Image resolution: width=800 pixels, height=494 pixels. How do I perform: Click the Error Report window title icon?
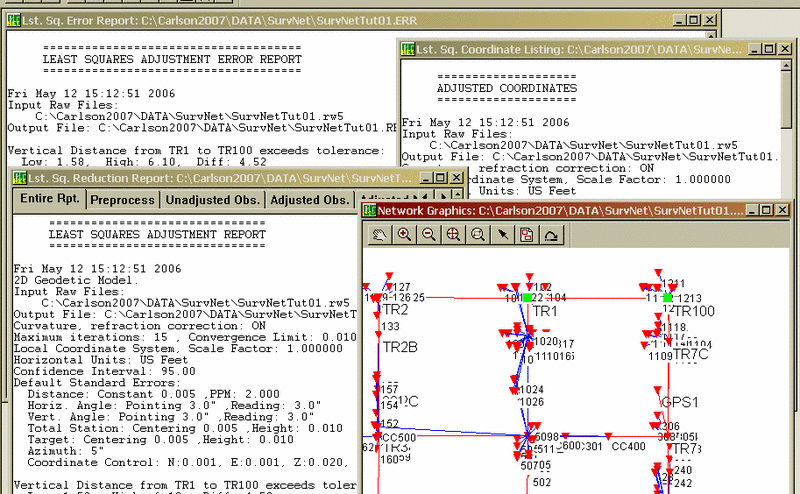14,20
